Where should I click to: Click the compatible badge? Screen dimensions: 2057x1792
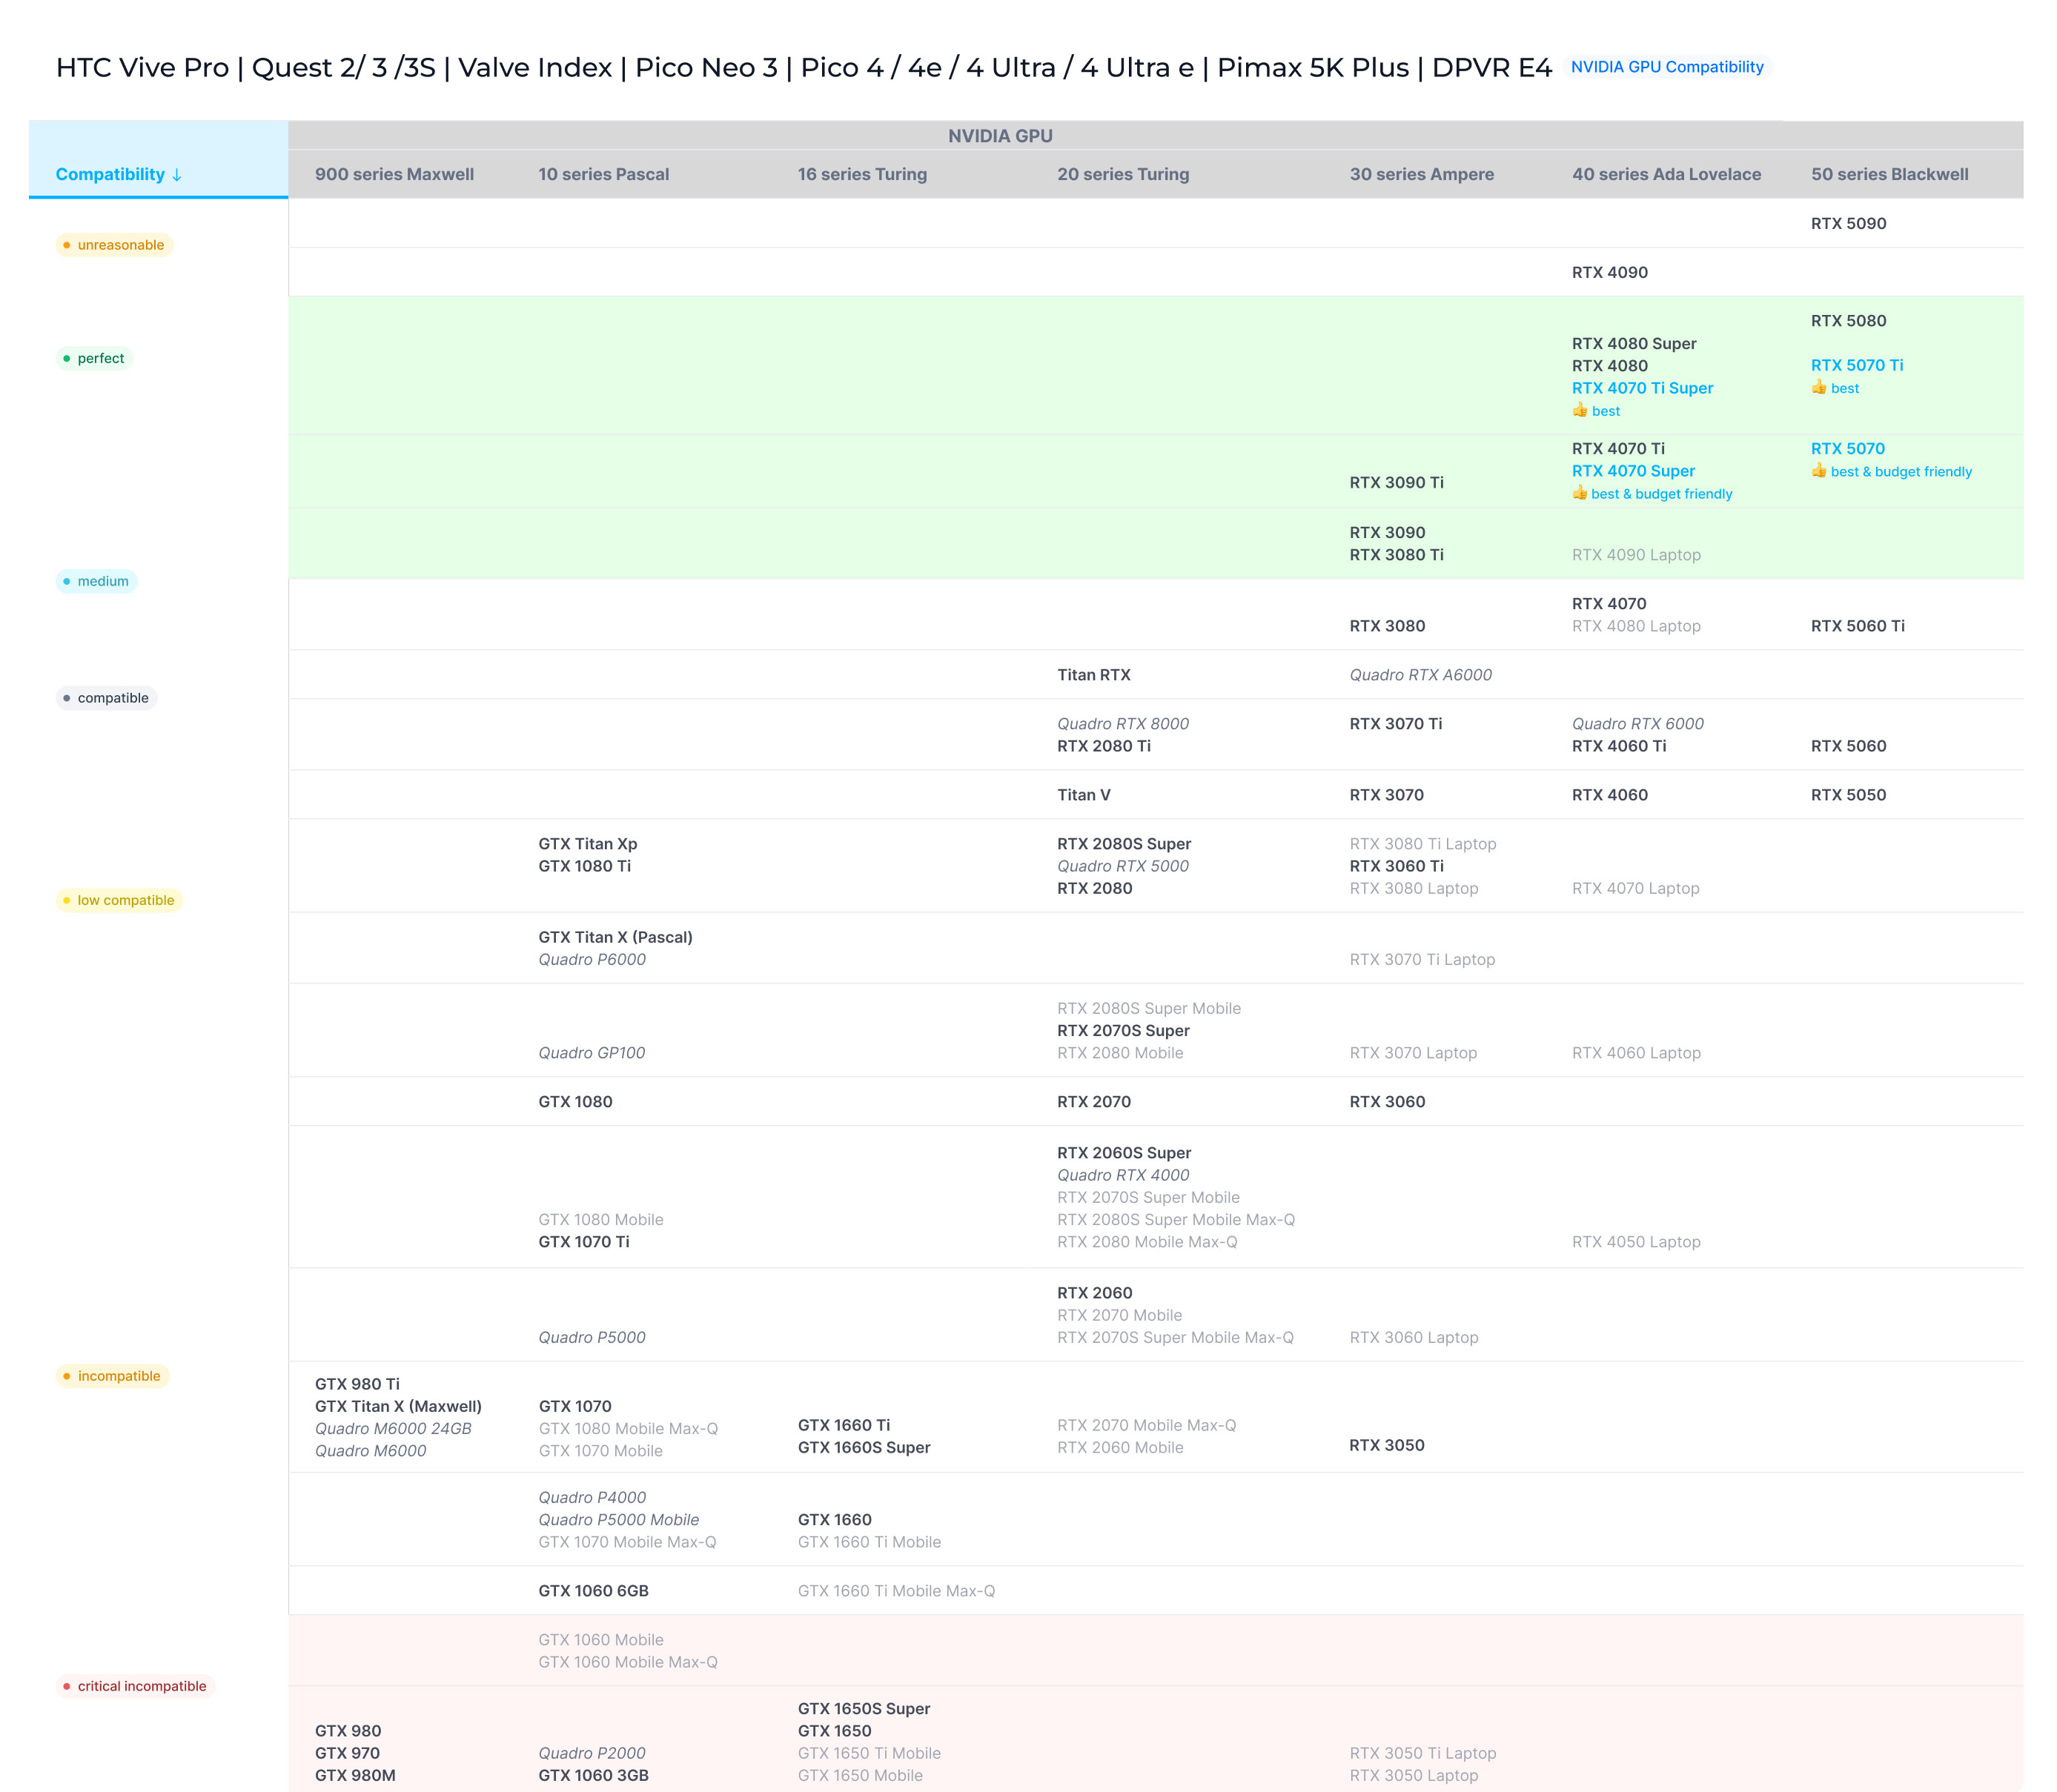106,698
